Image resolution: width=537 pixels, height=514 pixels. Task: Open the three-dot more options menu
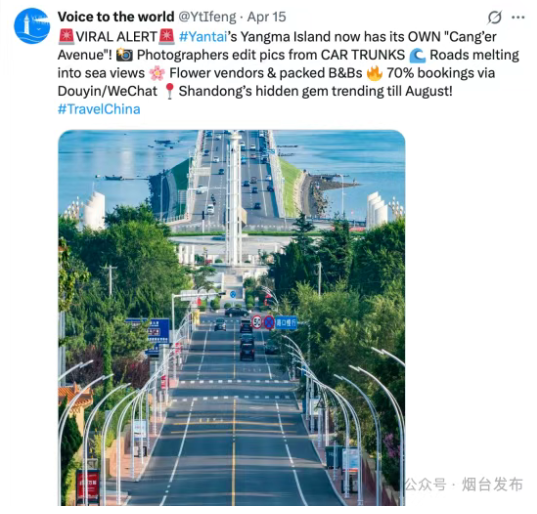518,17
